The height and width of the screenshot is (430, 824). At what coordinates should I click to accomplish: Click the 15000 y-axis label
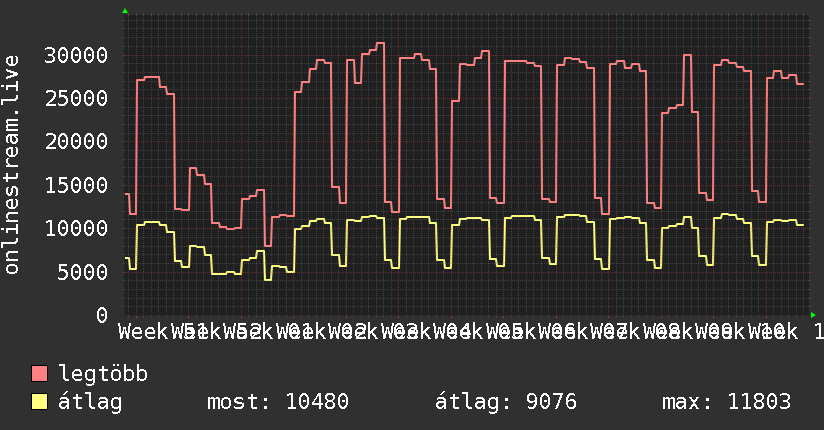[76, 185]
